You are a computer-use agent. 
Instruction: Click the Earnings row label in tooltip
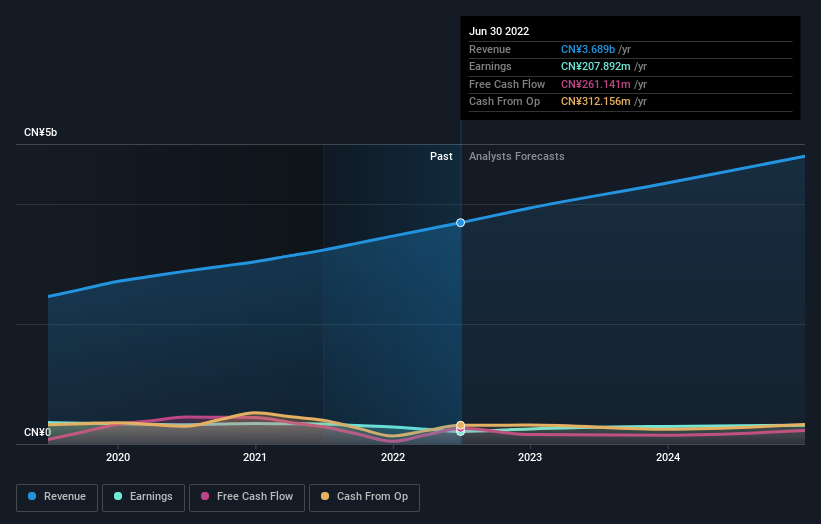pyautogui.click(x=490, y=66)
